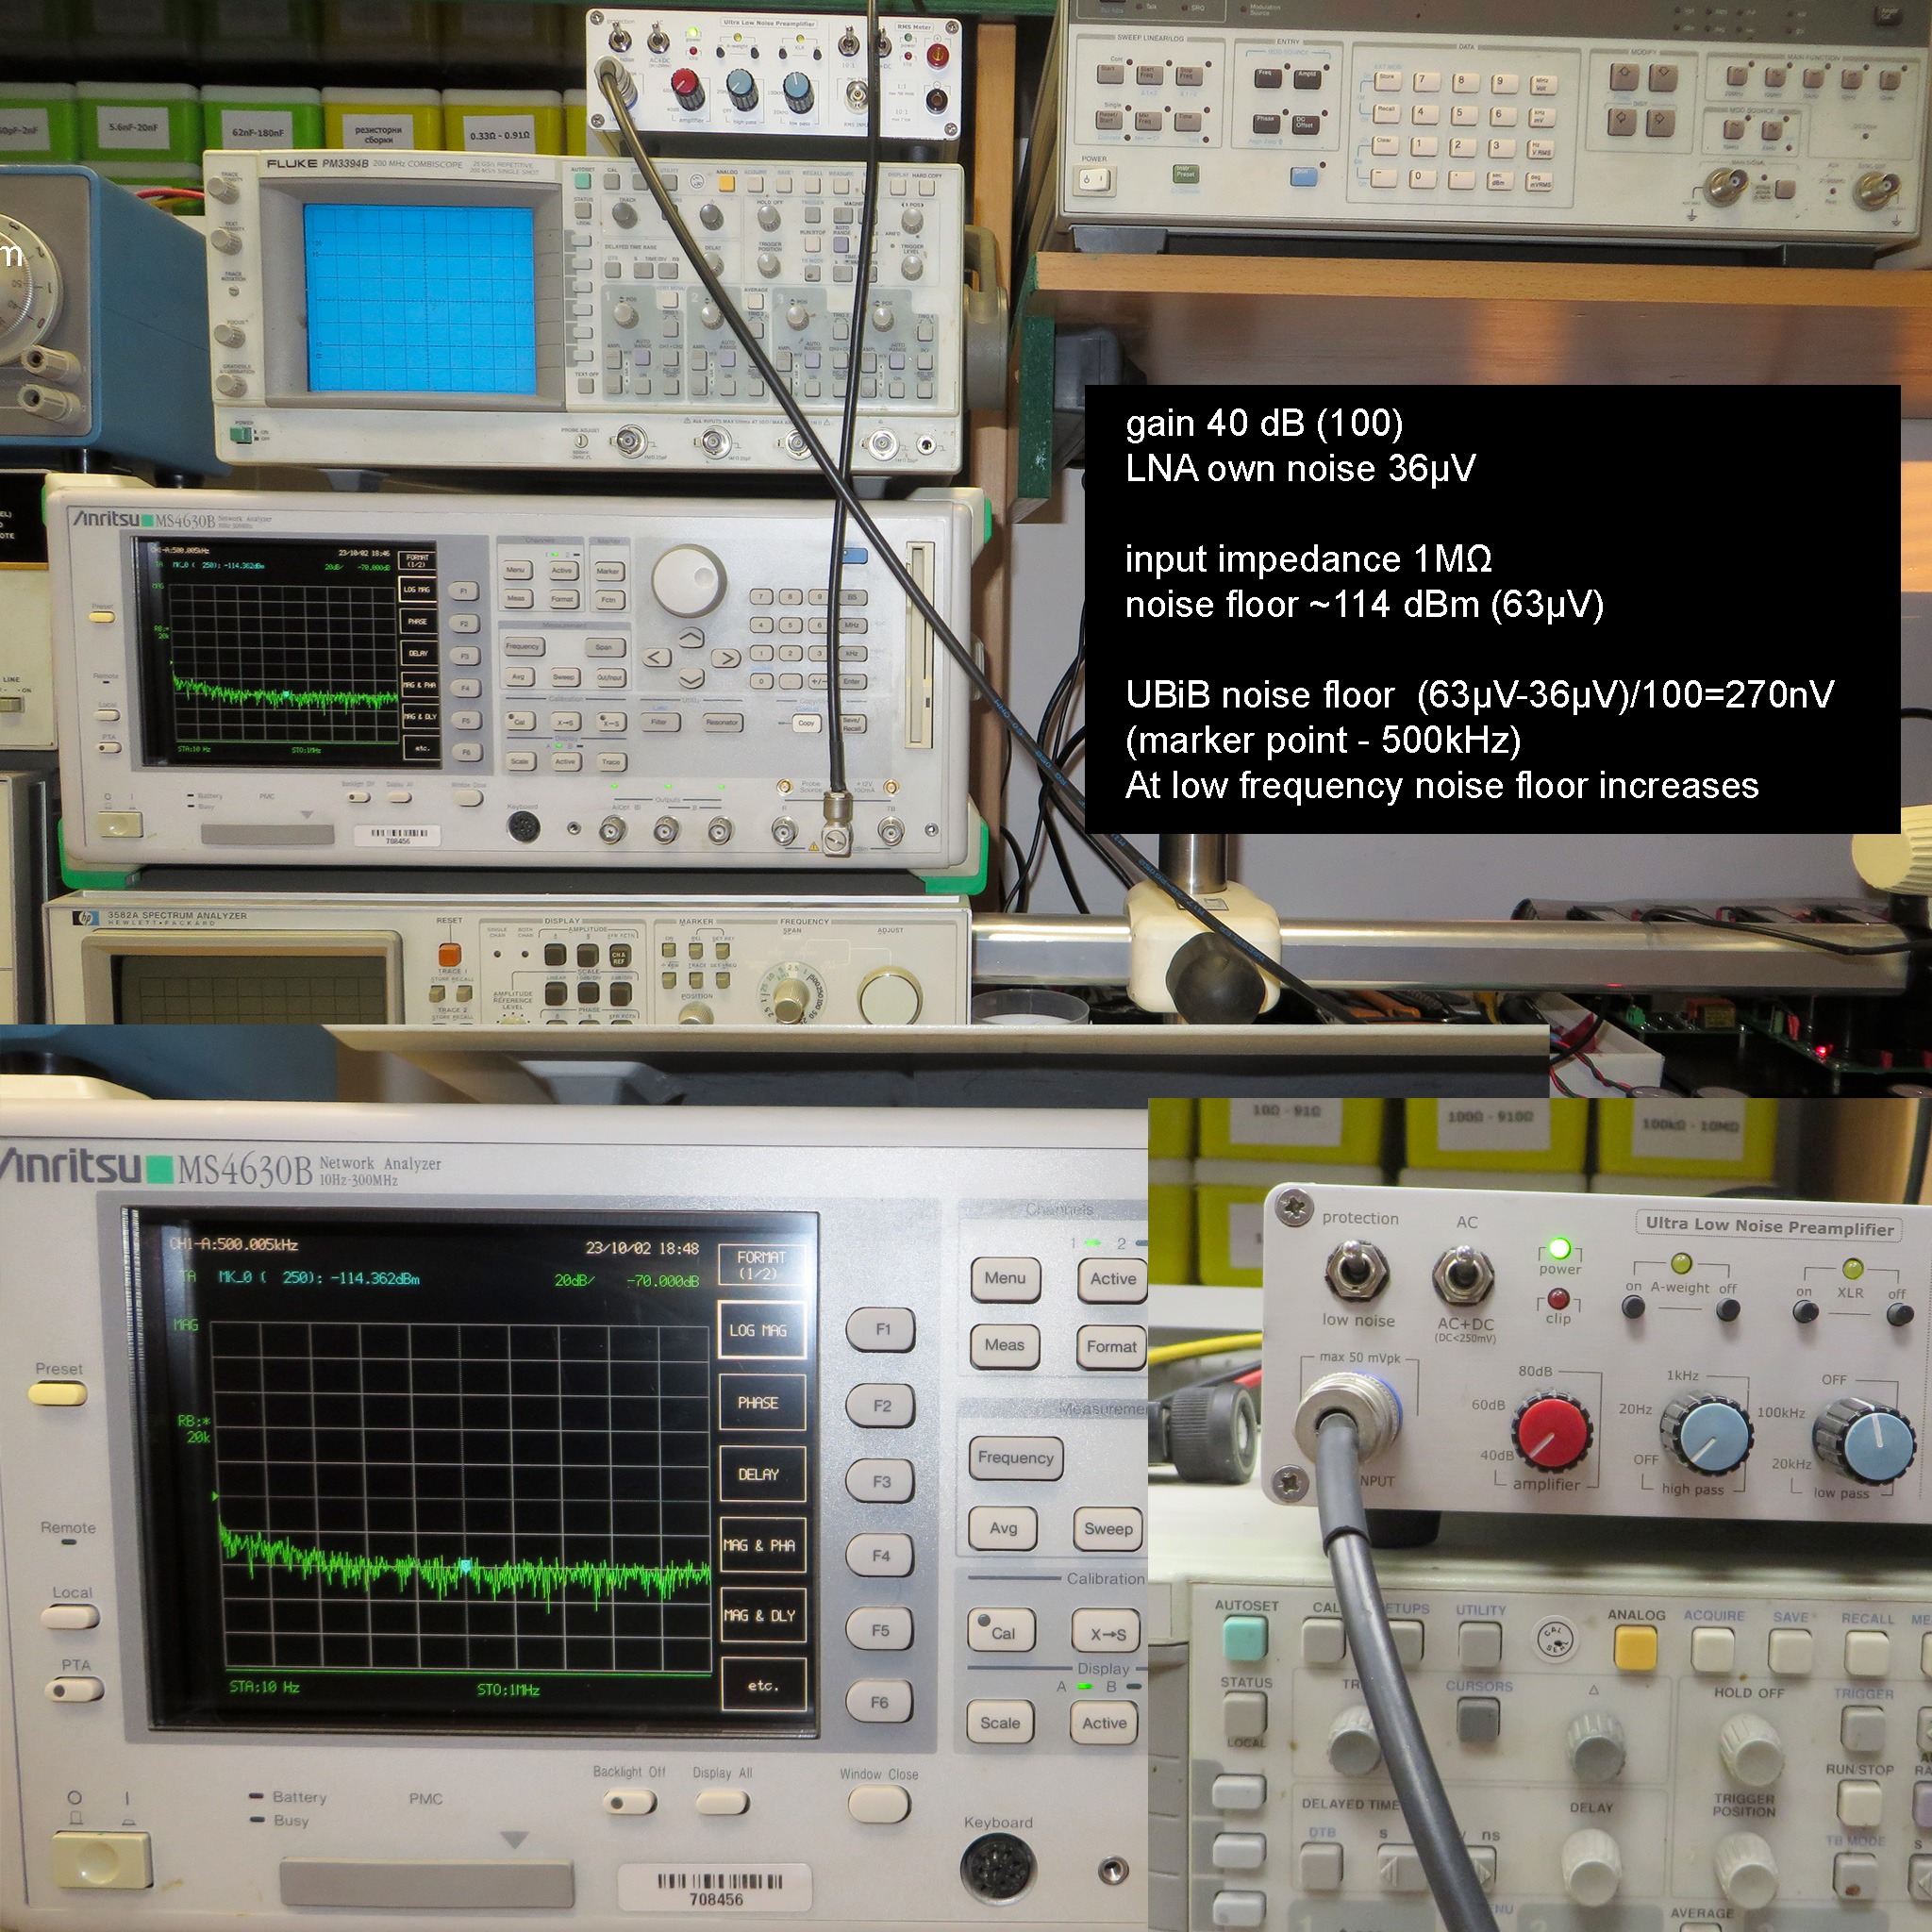
Task: Flip the protection / low noise toggle switch
Action: [1355, 1271]
